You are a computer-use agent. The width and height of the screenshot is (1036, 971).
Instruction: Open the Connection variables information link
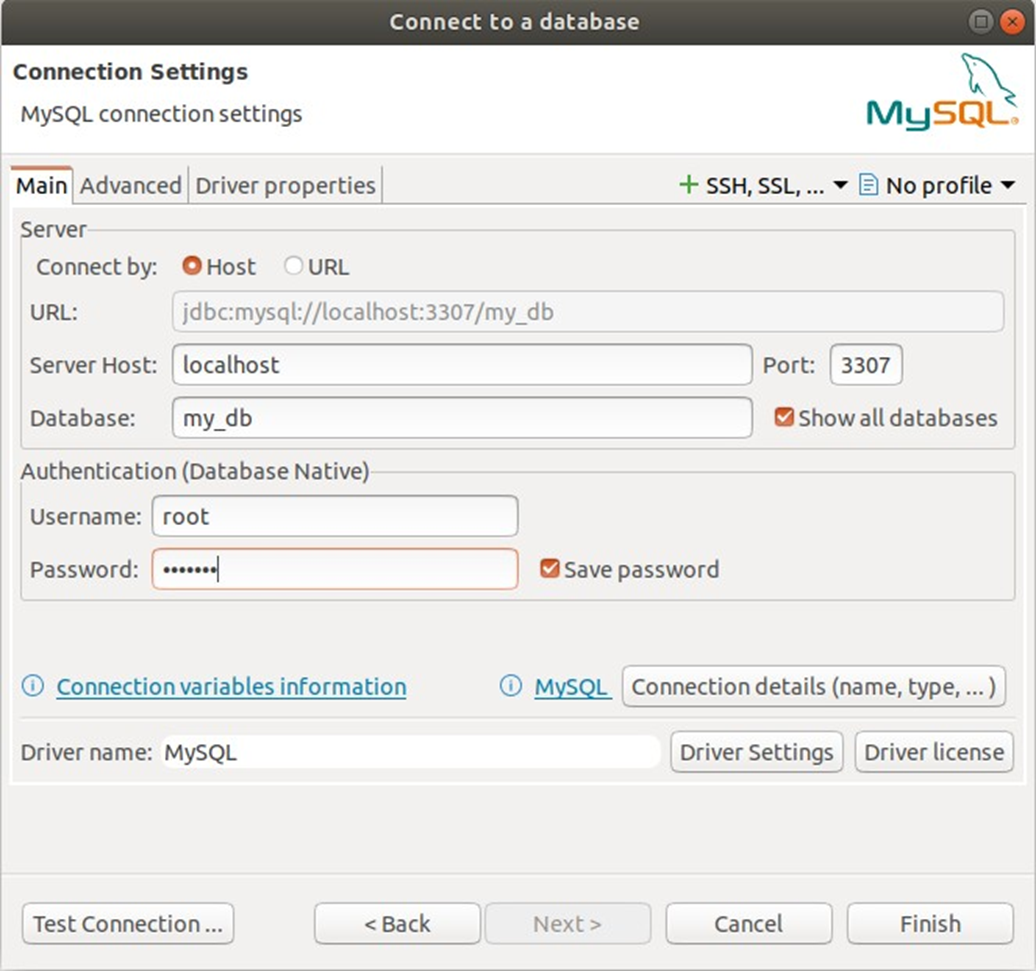coord(231,687)
